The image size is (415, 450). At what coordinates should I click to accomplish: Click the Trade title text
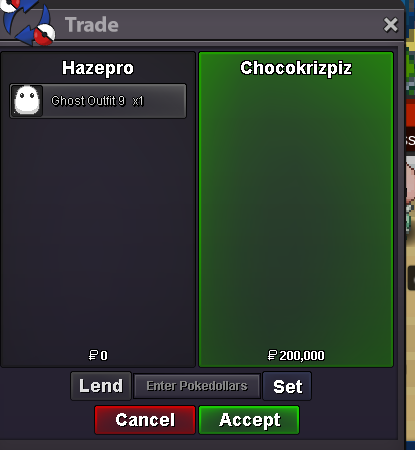coord(92,25)
